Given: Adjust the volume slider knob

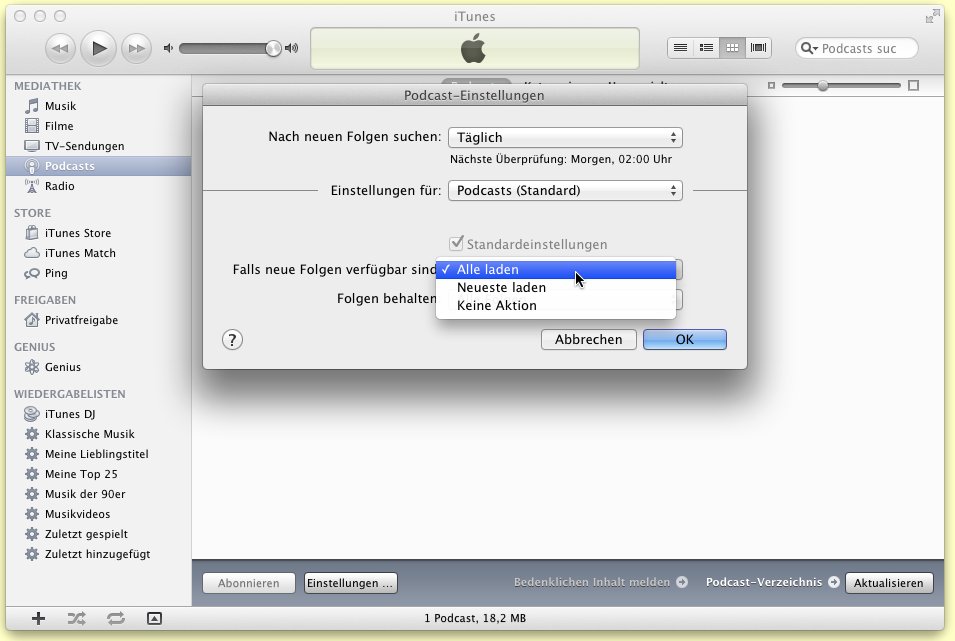Looking at the screenshot, I should pyautogui.click(x=273, y=48).
